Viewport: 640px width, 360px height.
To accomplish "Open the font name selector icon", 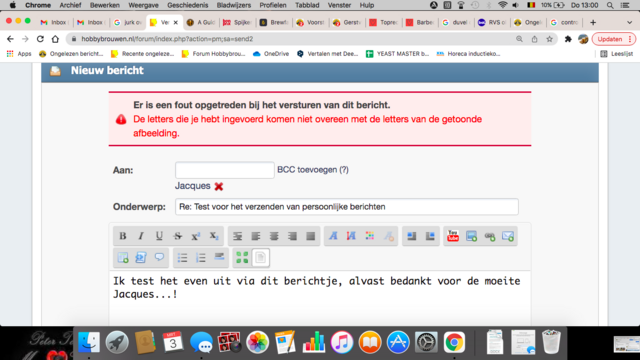I will click(333, 236).
